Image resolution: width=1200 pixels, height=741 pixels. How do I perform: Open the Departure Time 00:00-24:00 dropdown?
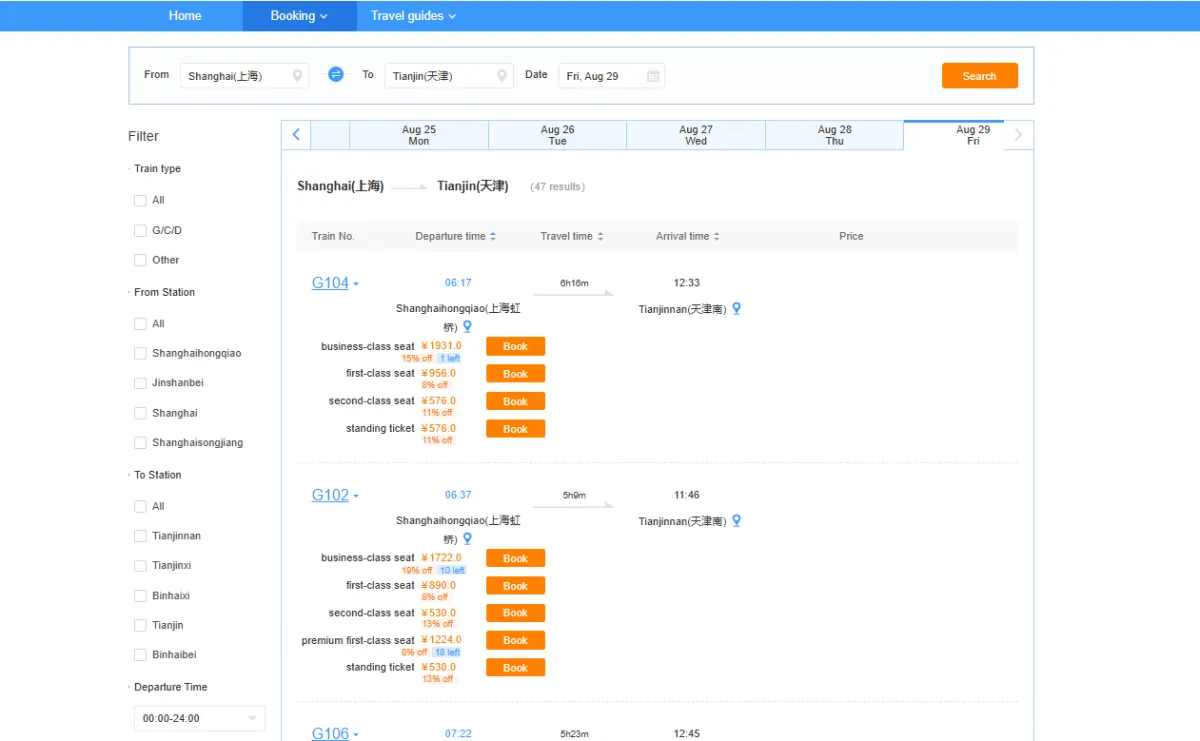(x=200, y=718)
